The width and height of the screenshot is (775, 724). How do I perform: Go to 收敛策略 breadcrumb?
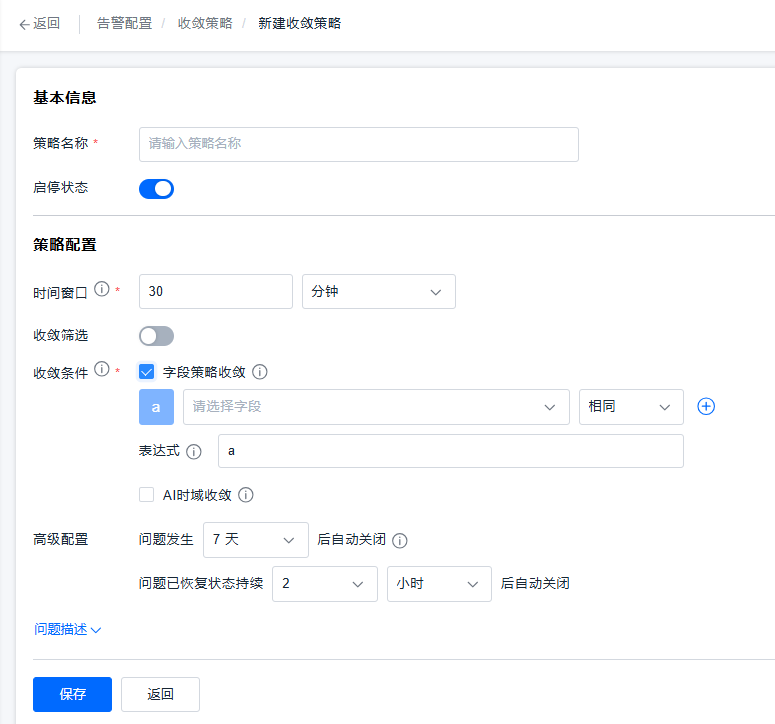205,23
